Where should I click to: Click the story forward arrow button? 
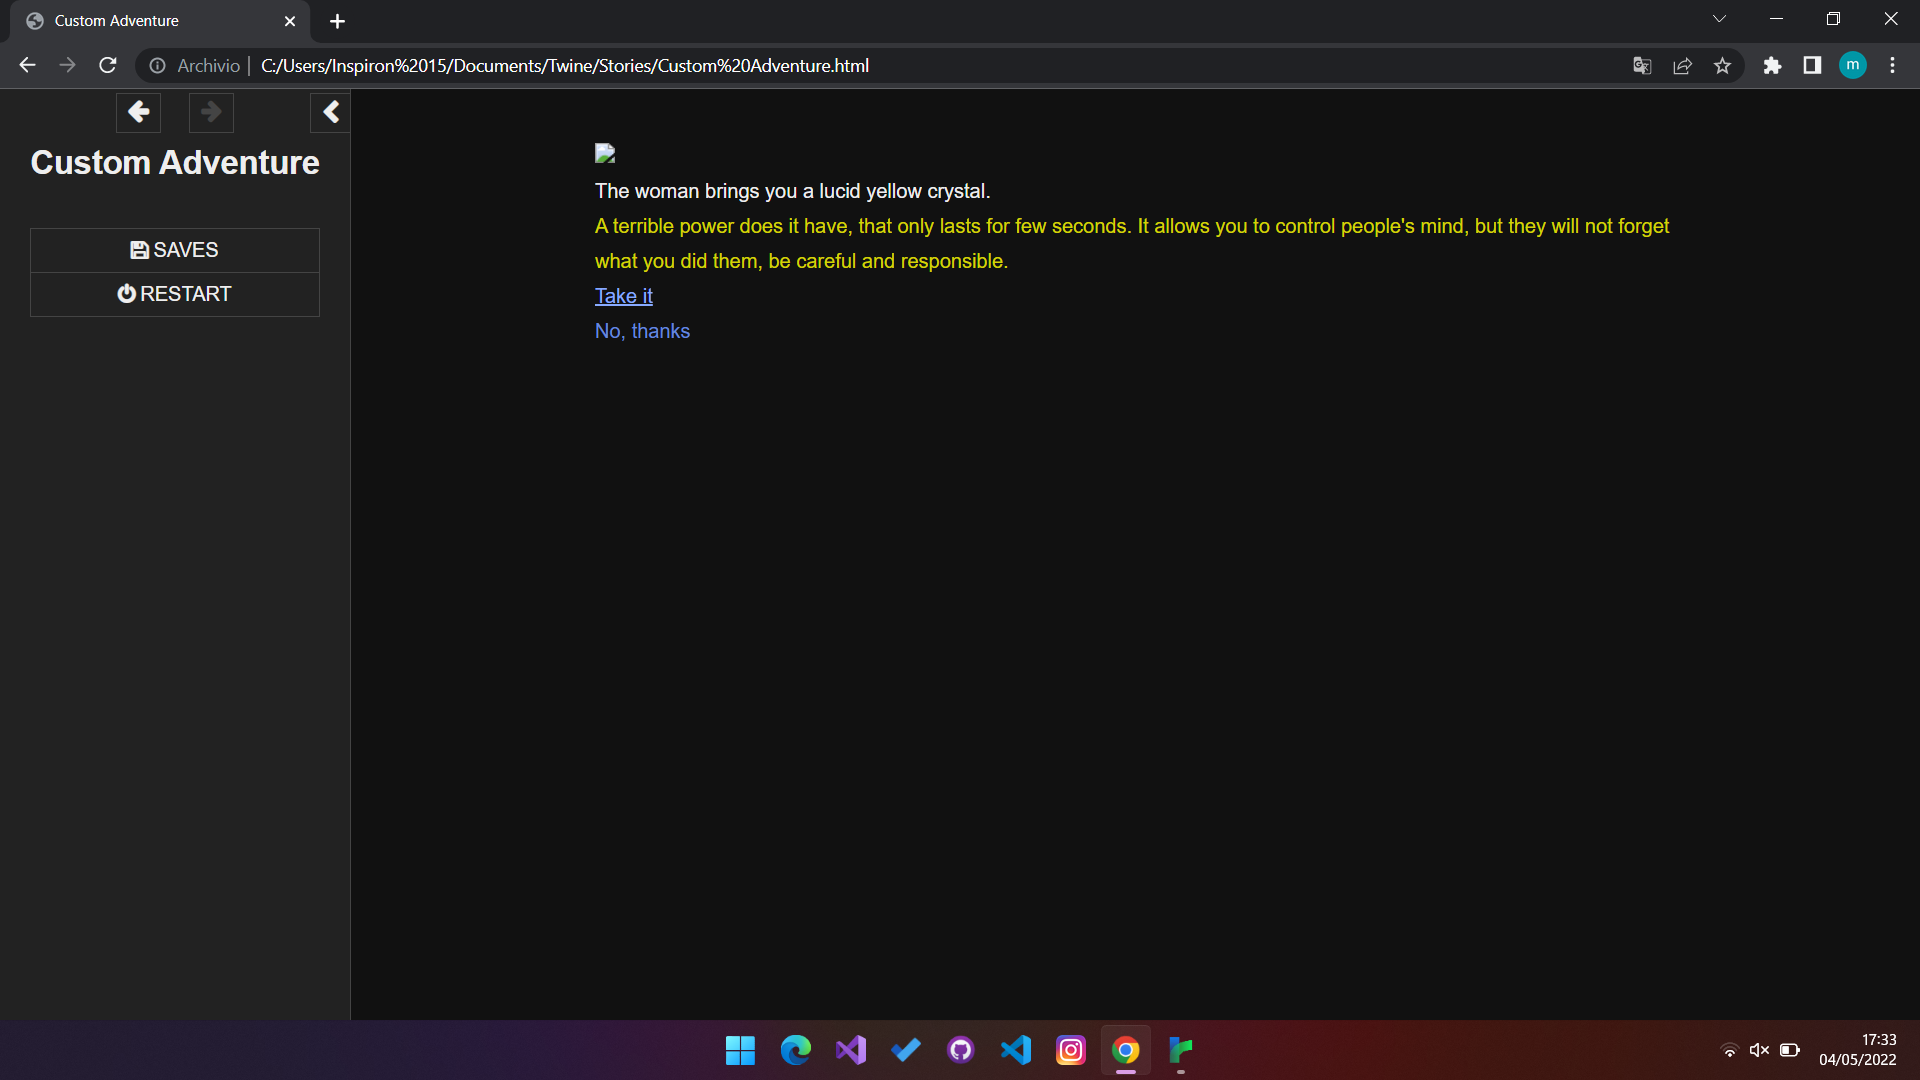[x=211, y=112]
